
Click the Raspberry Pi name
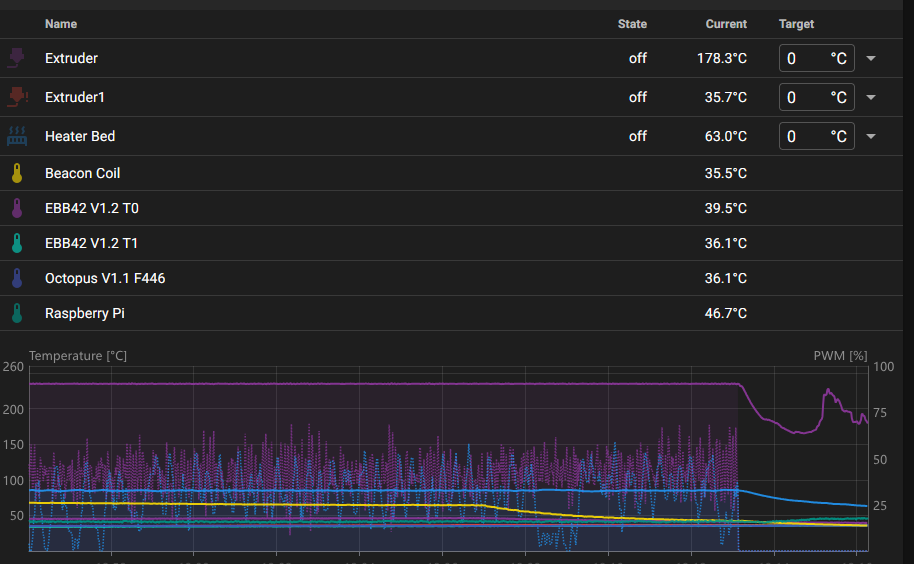click(x=85, y=313)
